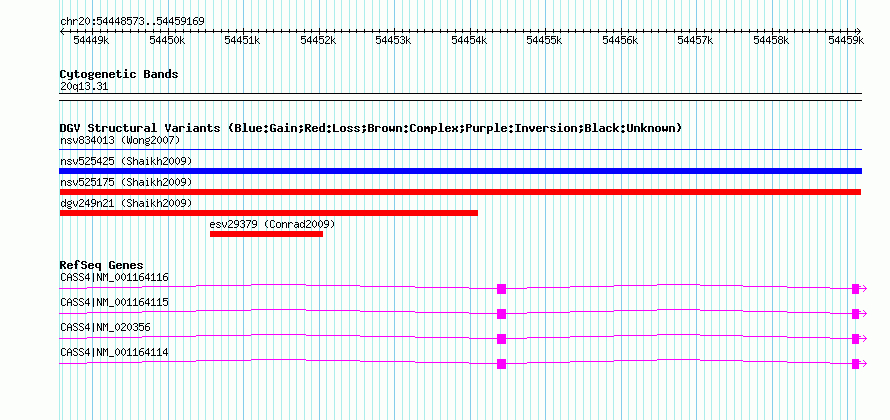Click the red dgv249n21 loss bar
This screenshot has width=890, height=420.
(268, 213)
